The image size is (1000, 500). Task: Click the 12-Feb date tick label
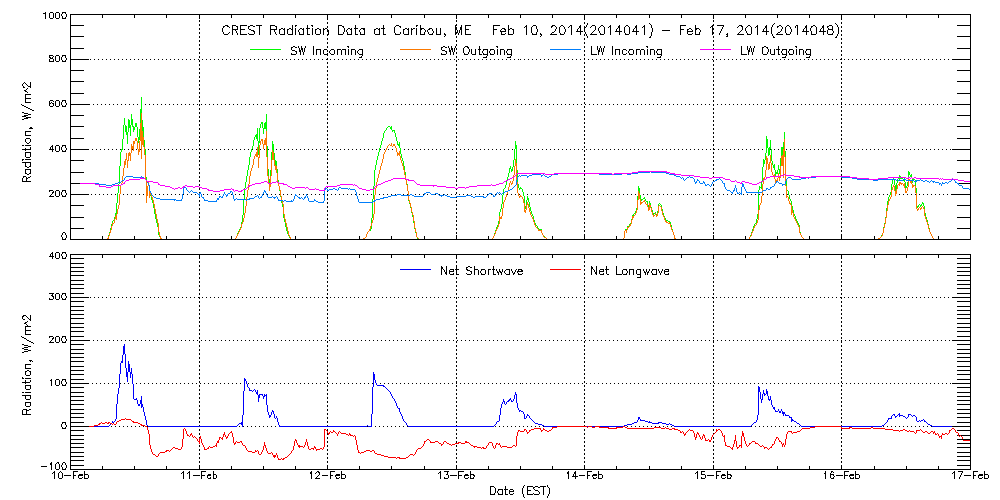tap(327, 476)
